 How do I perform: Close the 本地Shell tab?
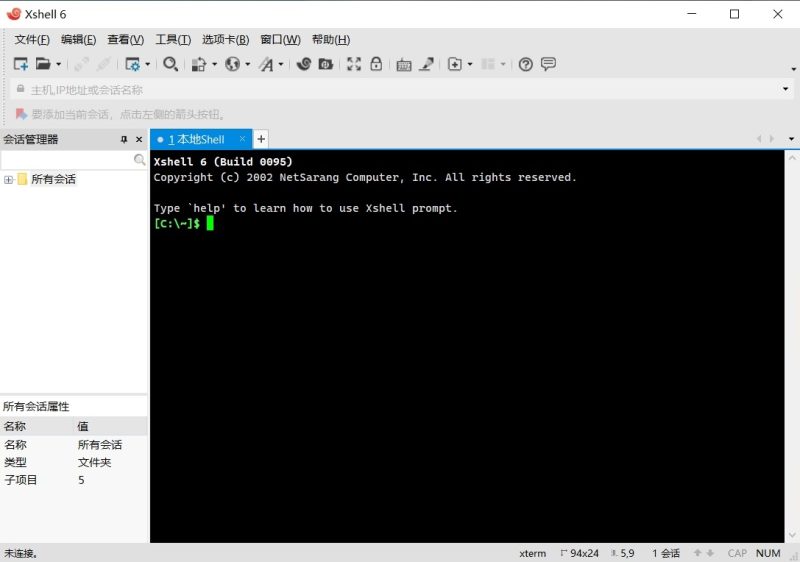coord(242,139)
